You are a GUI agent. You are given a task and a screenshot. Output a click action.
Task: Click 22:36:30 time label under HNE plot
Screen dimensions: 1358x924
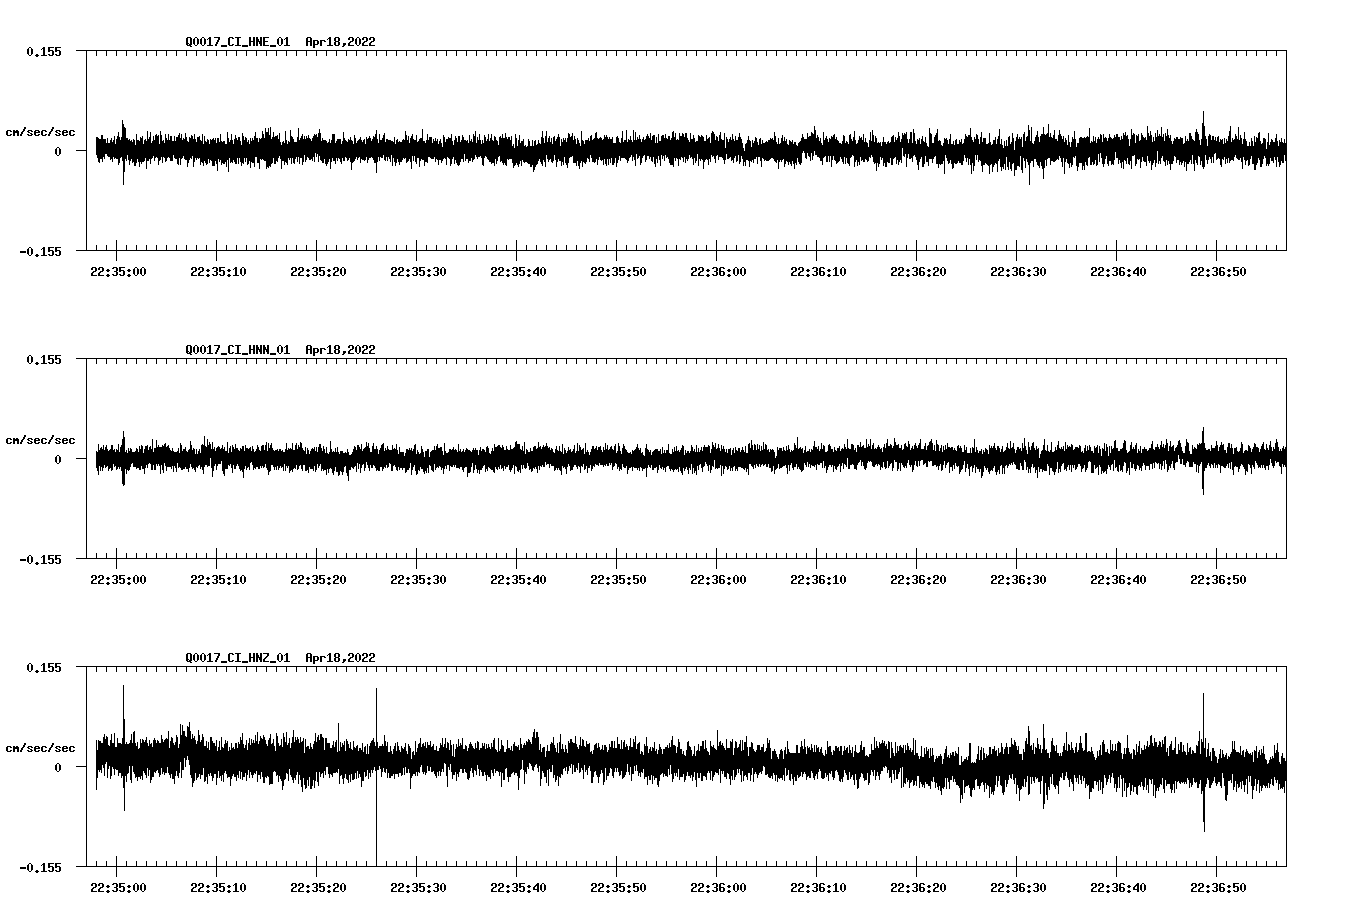(1018, 271)
